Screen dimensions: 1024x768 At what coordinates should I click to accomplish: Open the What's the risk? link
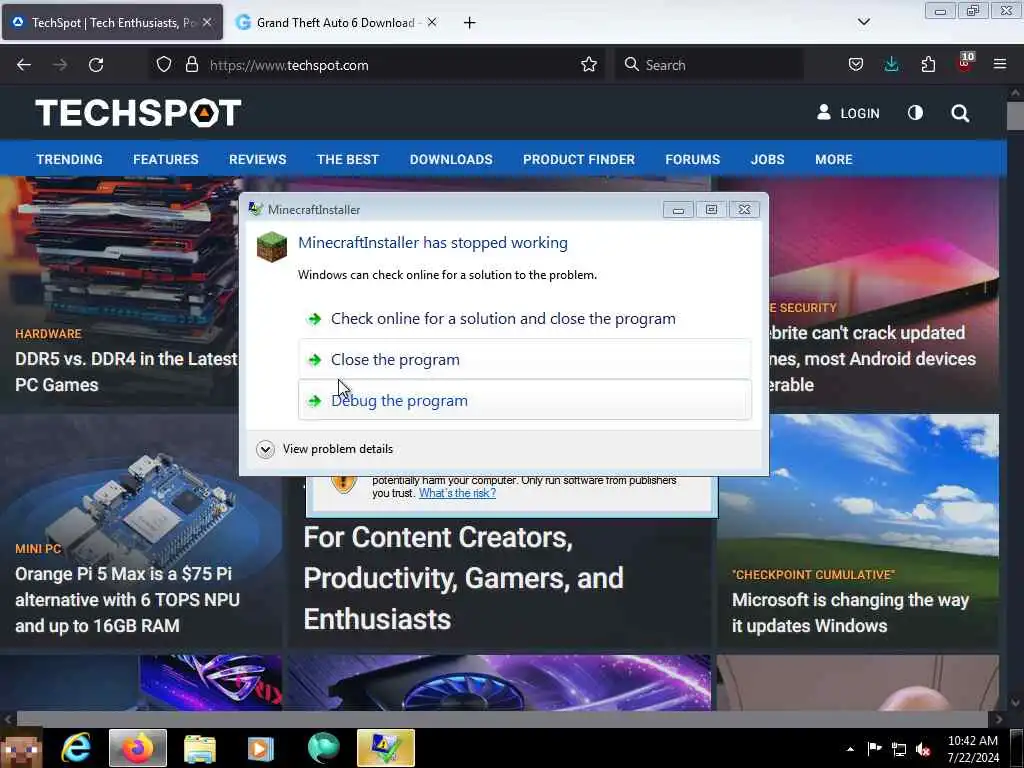(x=457, y=493)
